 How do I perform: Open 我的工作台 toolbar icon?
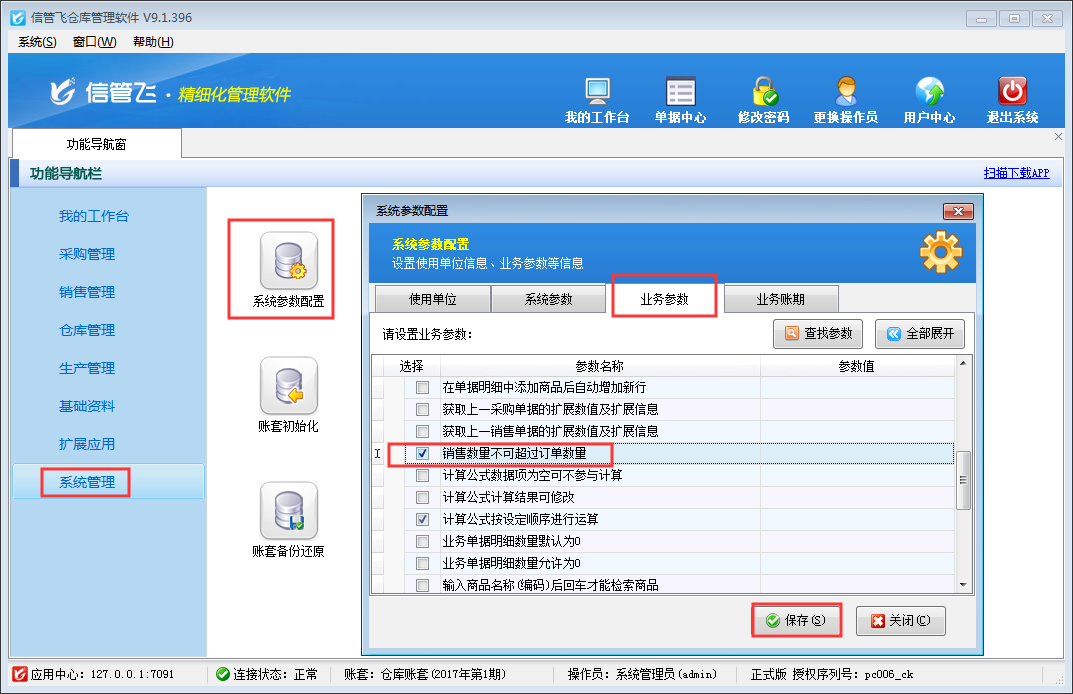point(597,92)
